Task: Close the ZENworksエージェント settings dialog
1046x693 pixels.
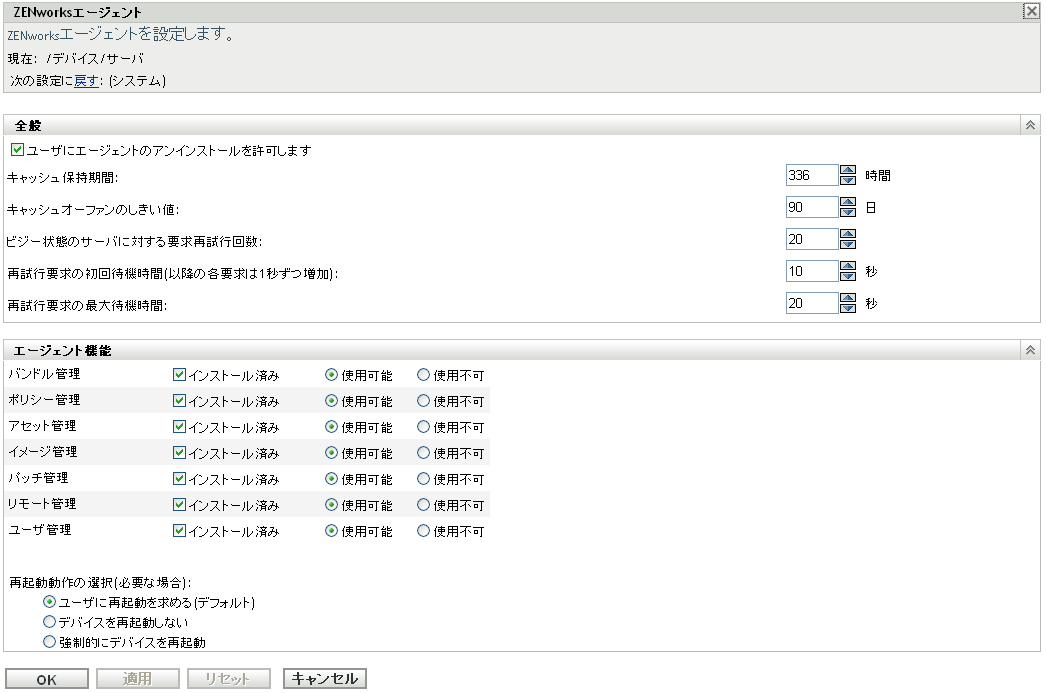Action: [1031, 12]
